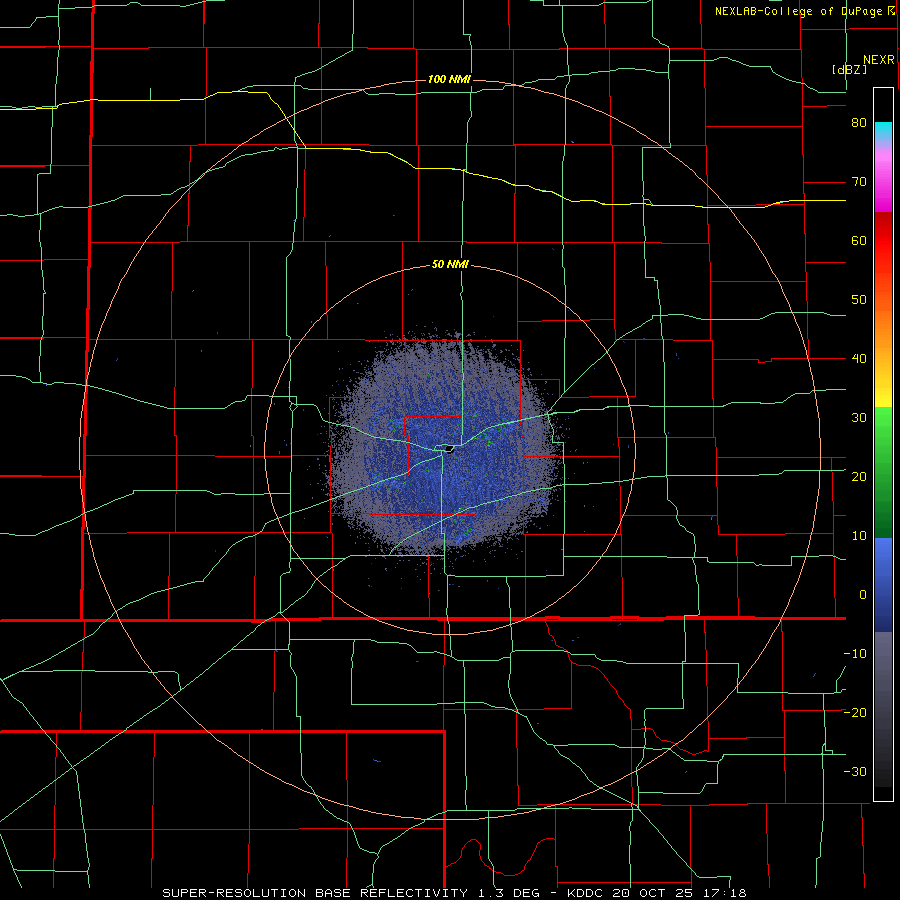Click the -10 value on the dBZ scale

tap(855, 654)
